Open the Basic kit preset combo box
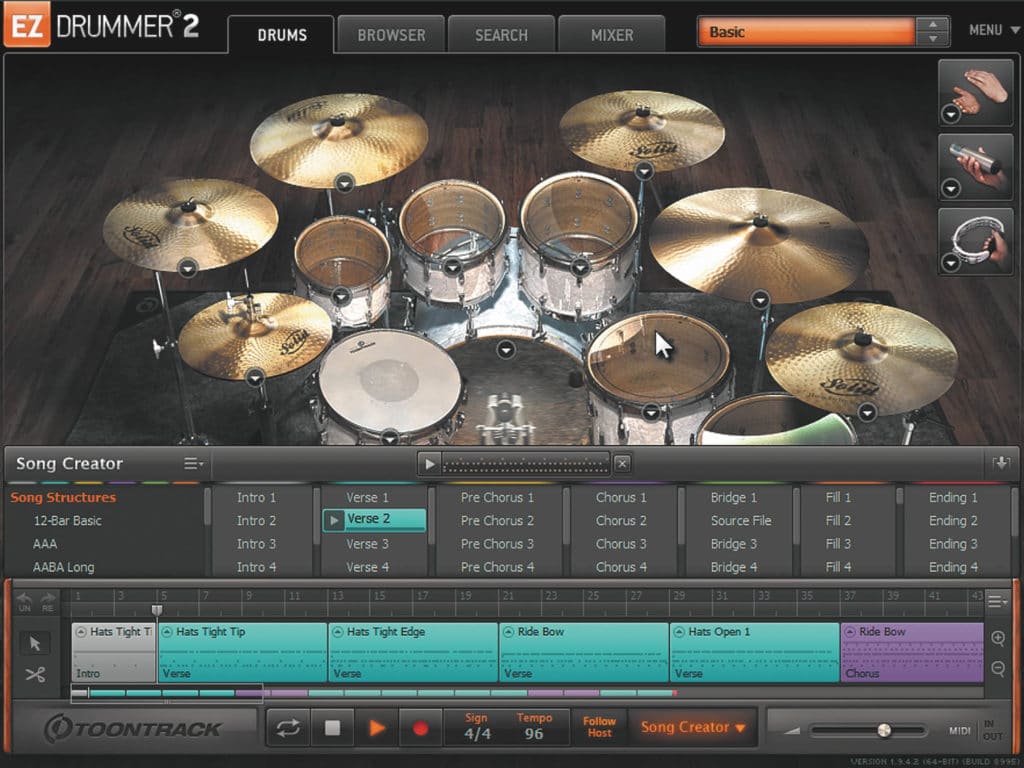Image resolution: width=1024 pixels, height=768 pixels. click(x=807, y=31)
